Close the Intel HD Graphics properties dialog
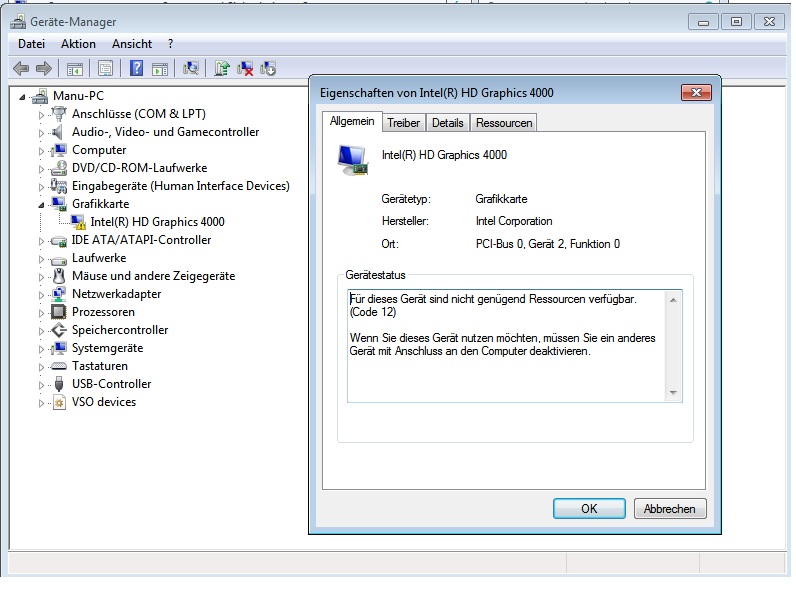The width and height of the screenshot is (796, 597). click(x=696, y=92)
